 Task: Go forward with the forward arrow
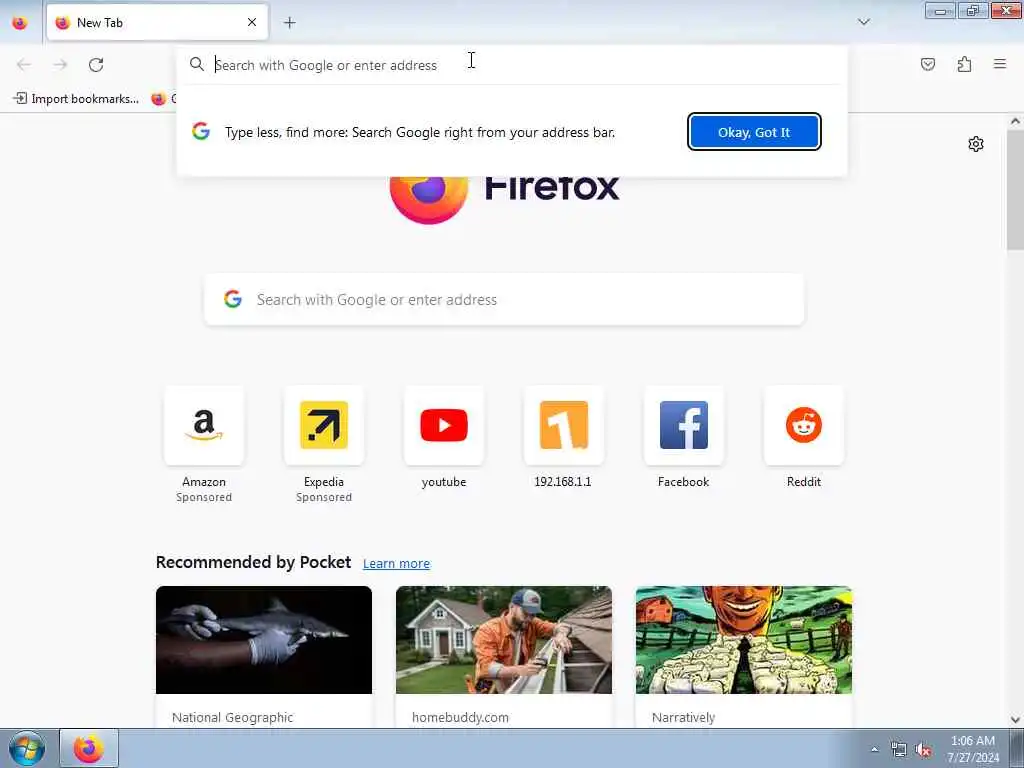click(60, 65)
